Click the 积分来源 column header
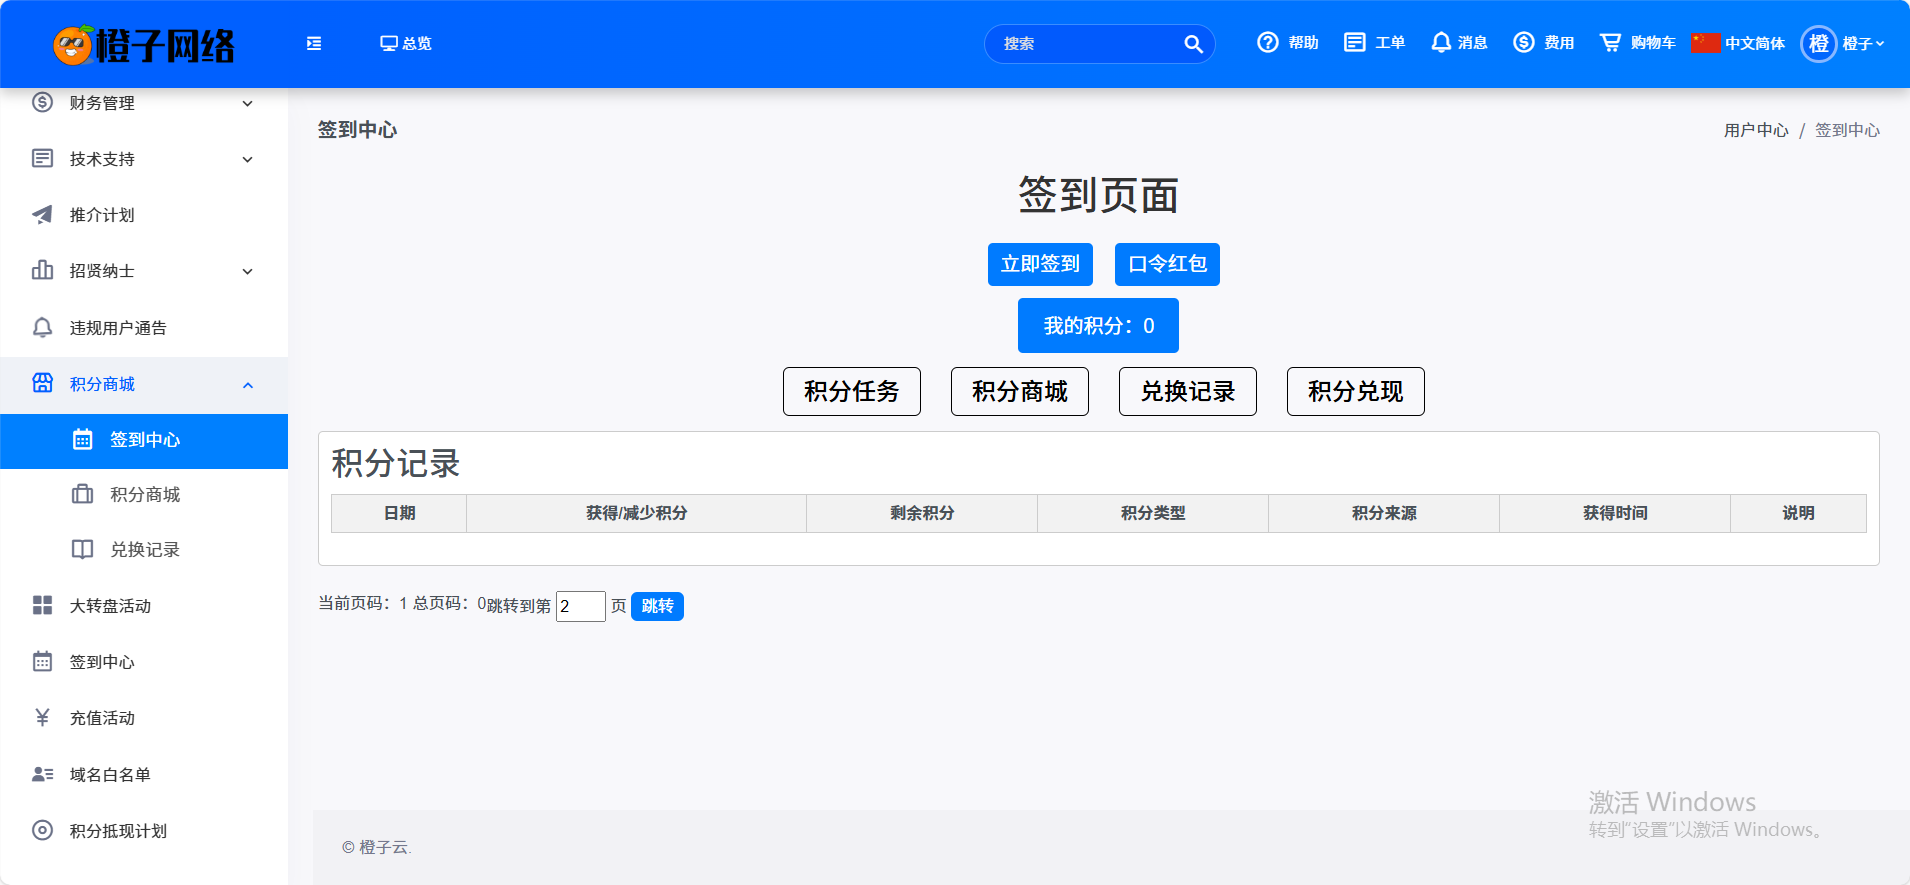Viewport: 1910px width, 885px height. (x=1384, y=513)
